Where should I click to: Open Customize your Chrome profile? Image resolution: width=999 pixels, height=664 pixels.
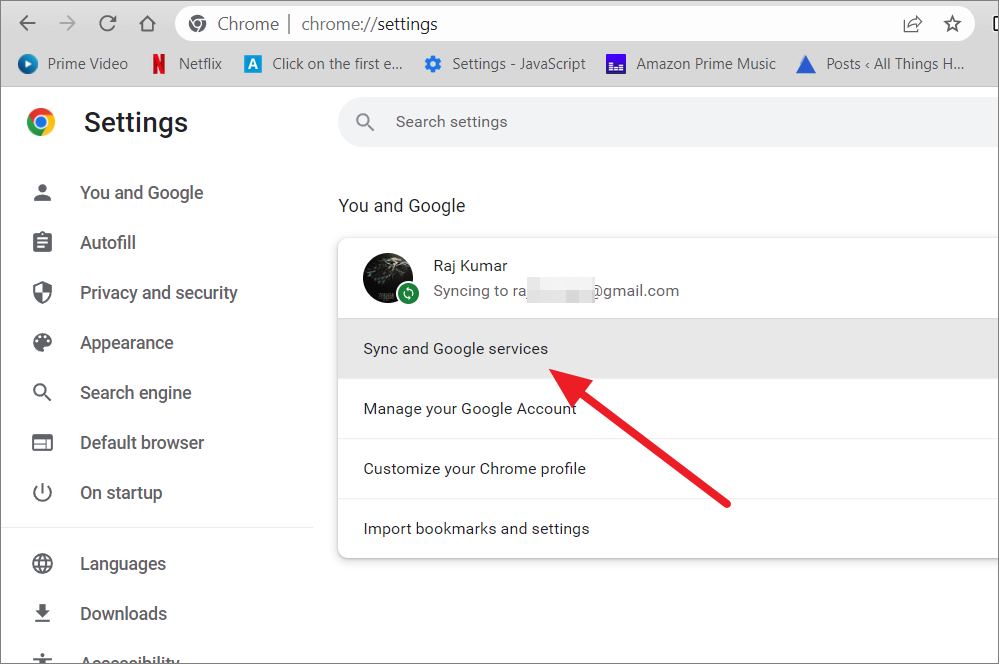pyautogui.click(x=668, y=468)
